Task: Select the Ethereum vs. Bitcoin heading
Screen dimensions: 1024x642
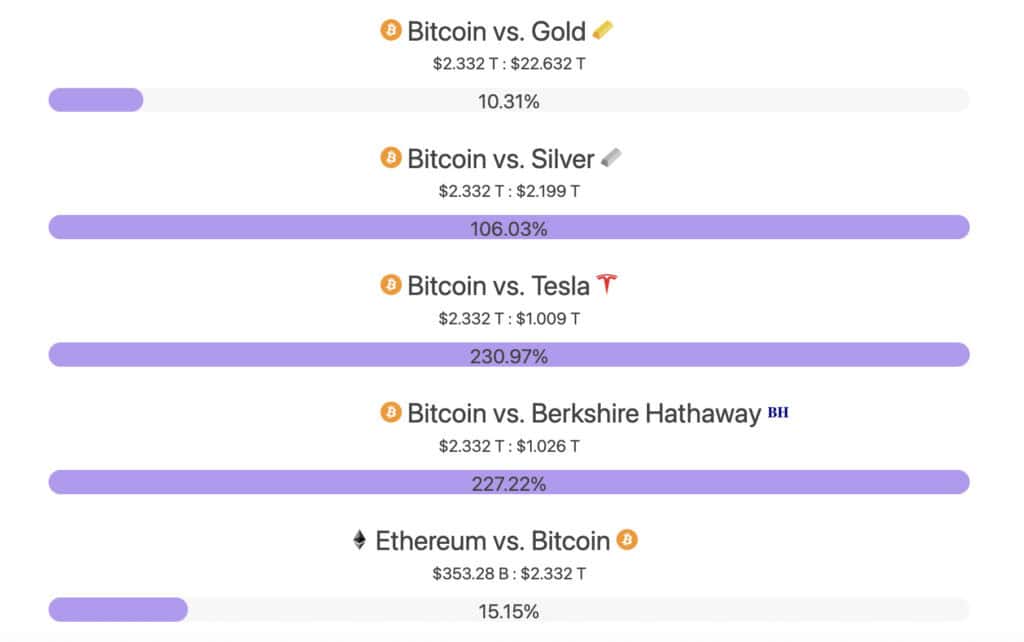Action: point(492,541)
